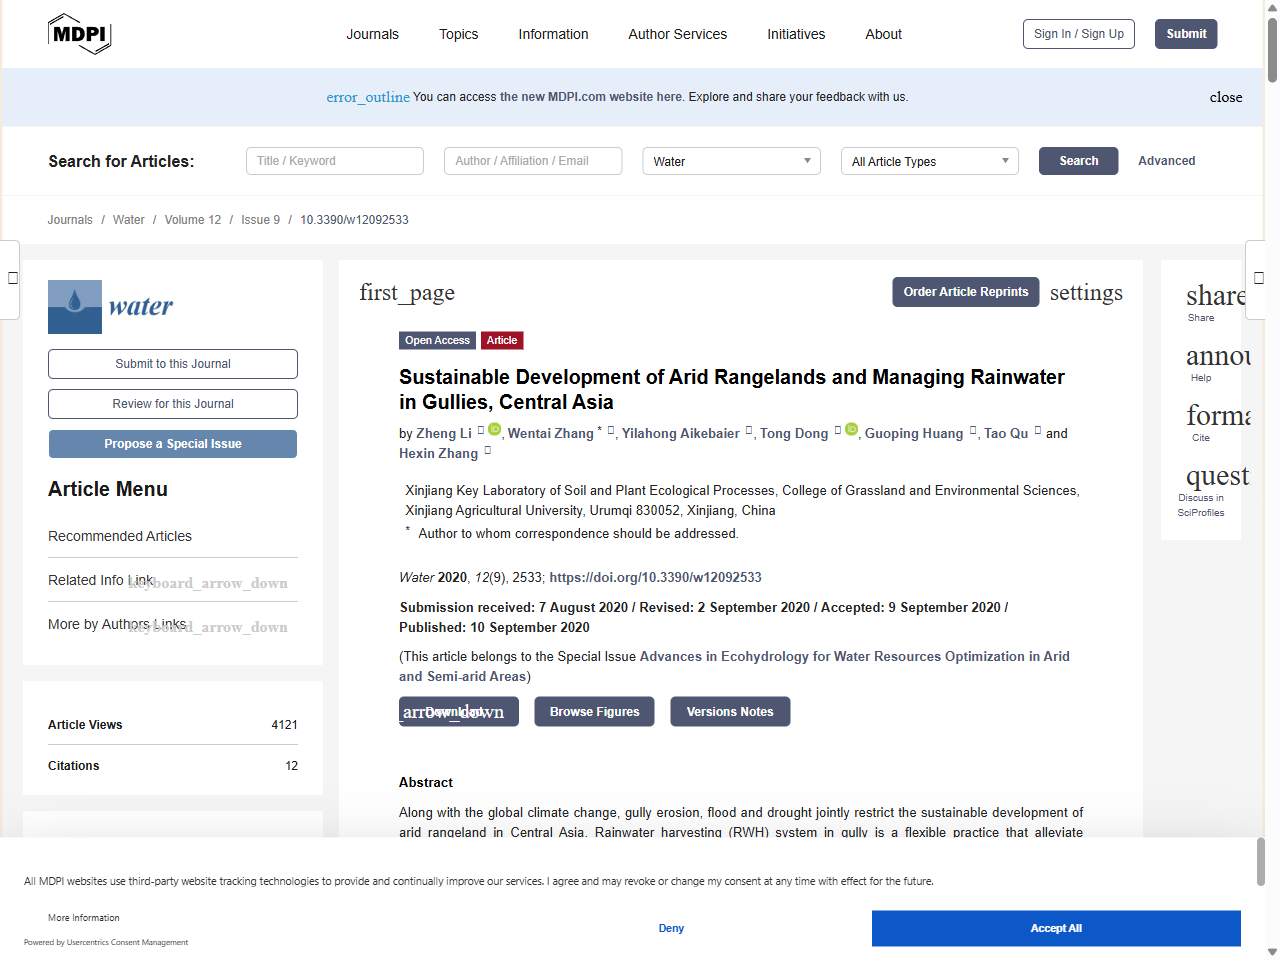
Task: Click the Accept All cookies button
Action: [1055, 928]
